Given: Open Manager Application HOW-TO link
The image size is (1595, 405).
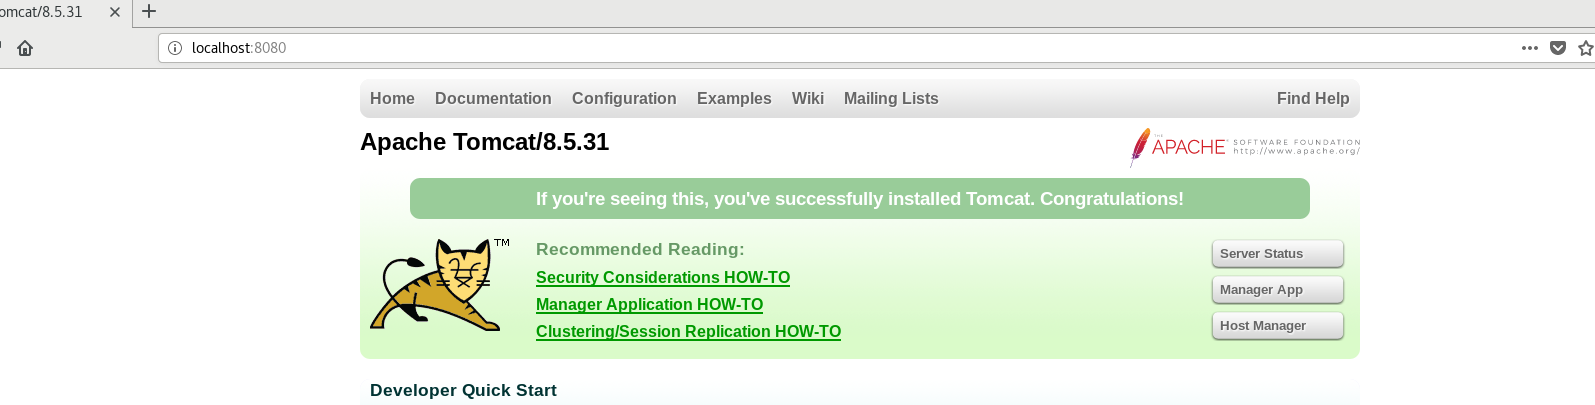Looking at the screenshot, I should pos(649,305).
